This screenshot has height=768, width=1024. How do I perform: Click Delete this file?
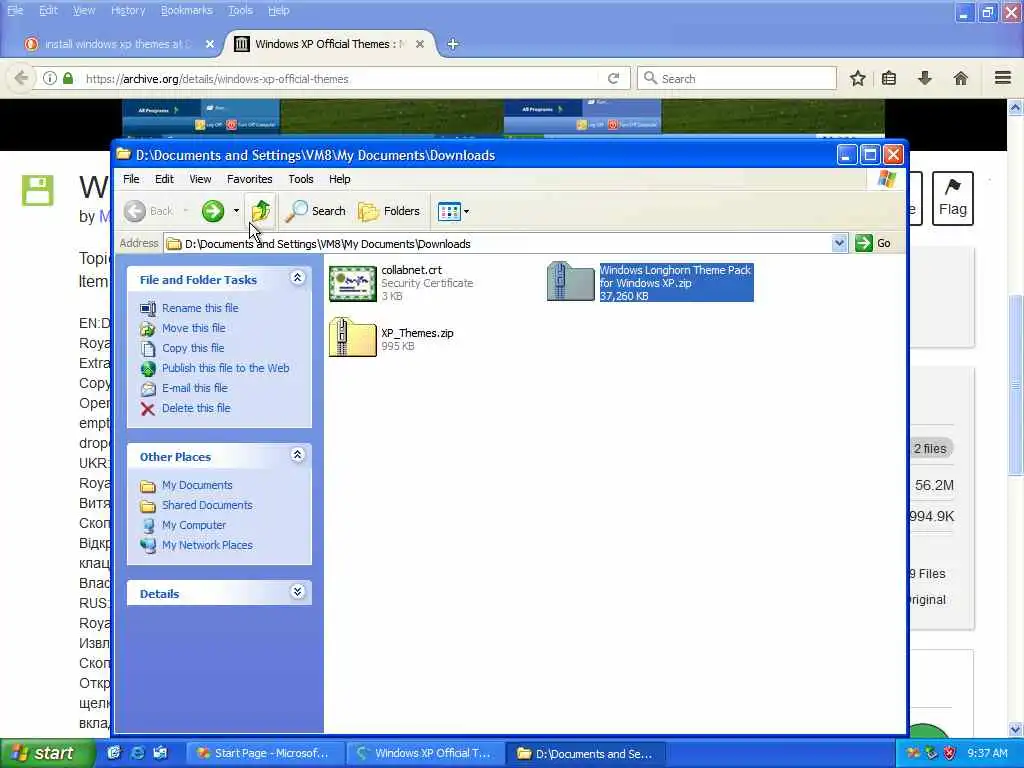click(196, 408)
